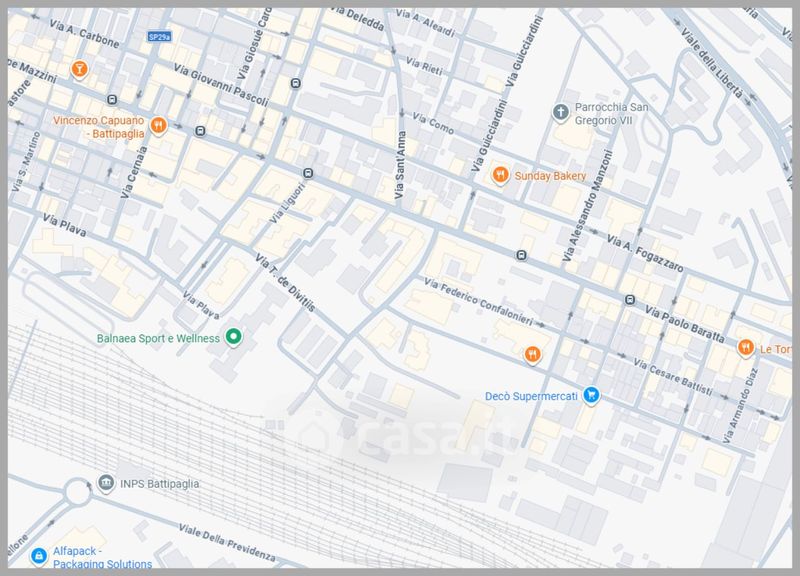
Task: Click the bus stop icon on Via A. Fogazzaro
Action: coord(521,255)
